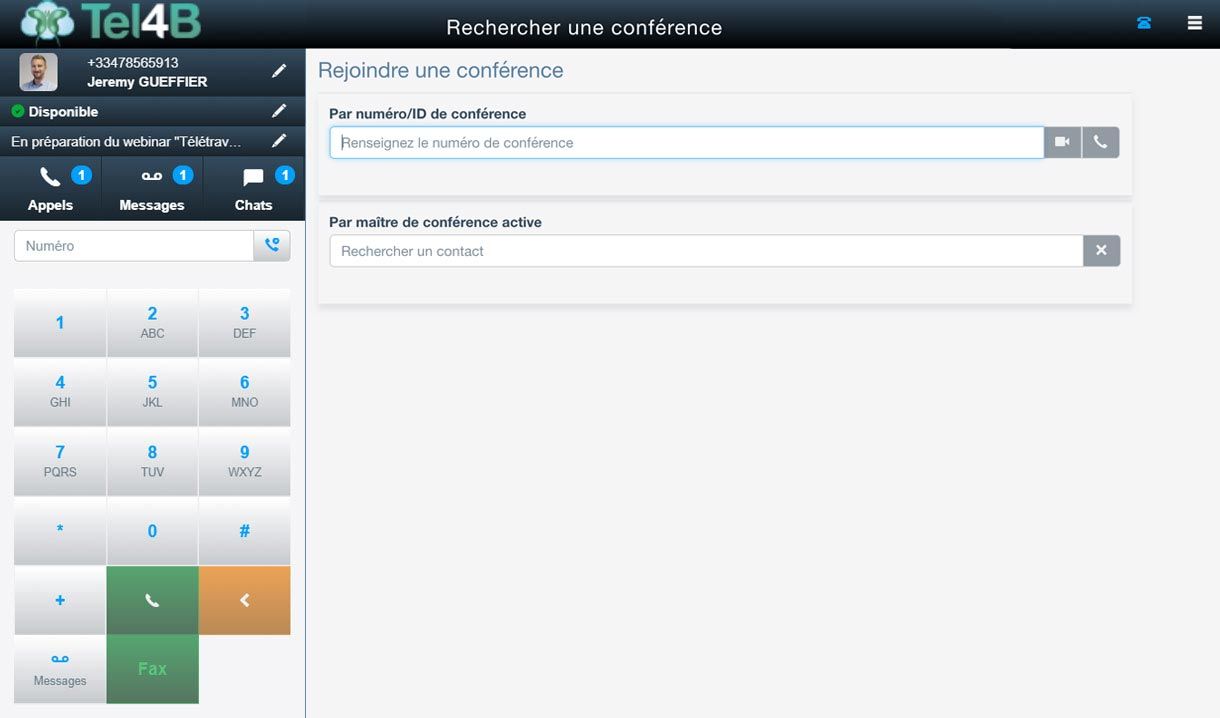Dial 6 MNO on keypad
Screen dimensions: 1220x718
pyautogui.click(x=245, y=392)
